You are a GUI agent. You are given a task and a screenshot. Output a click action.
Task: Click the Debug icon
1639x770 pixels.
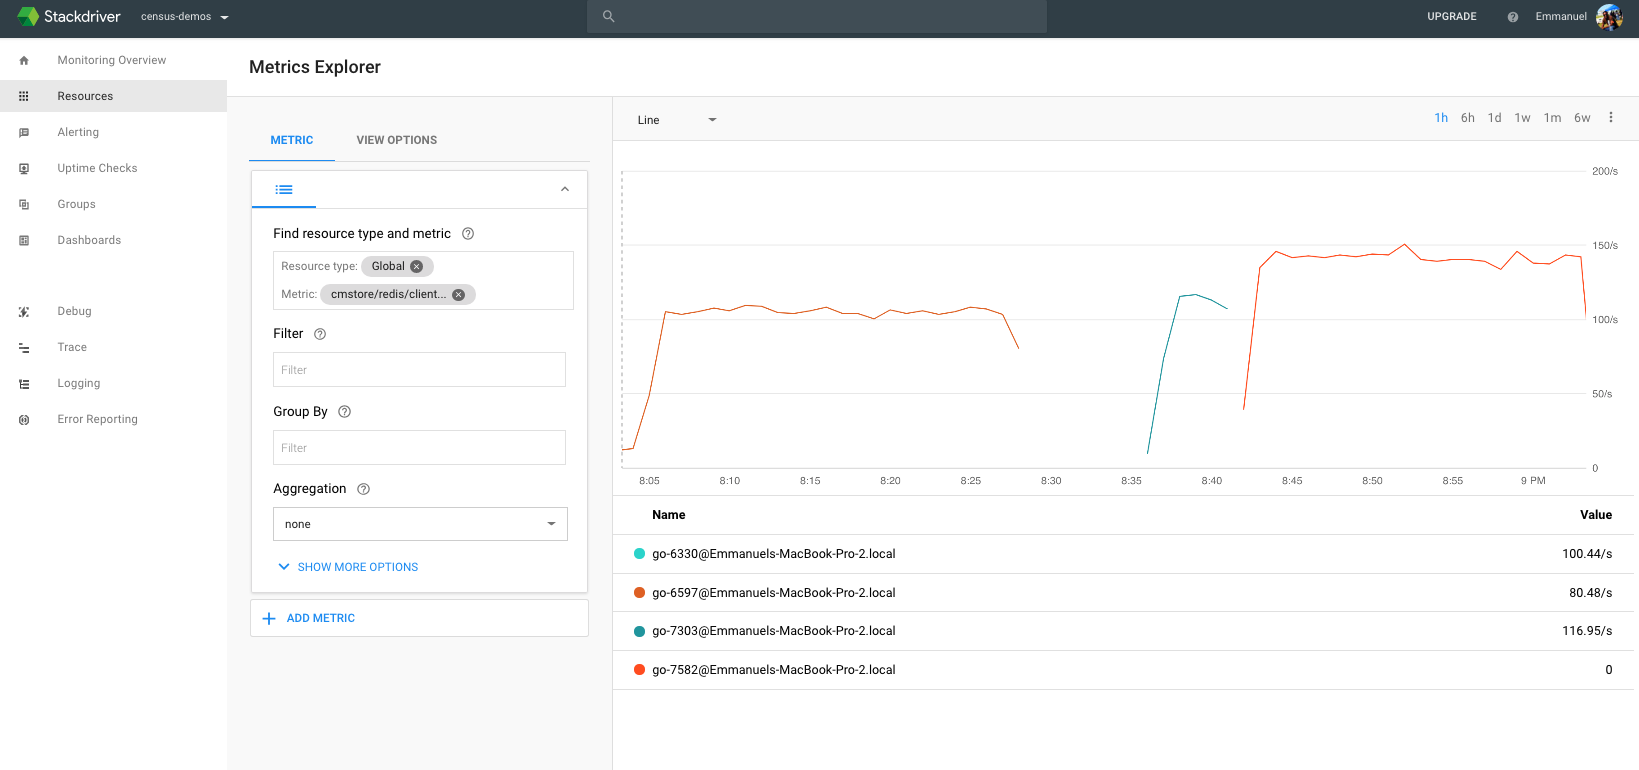24,311
